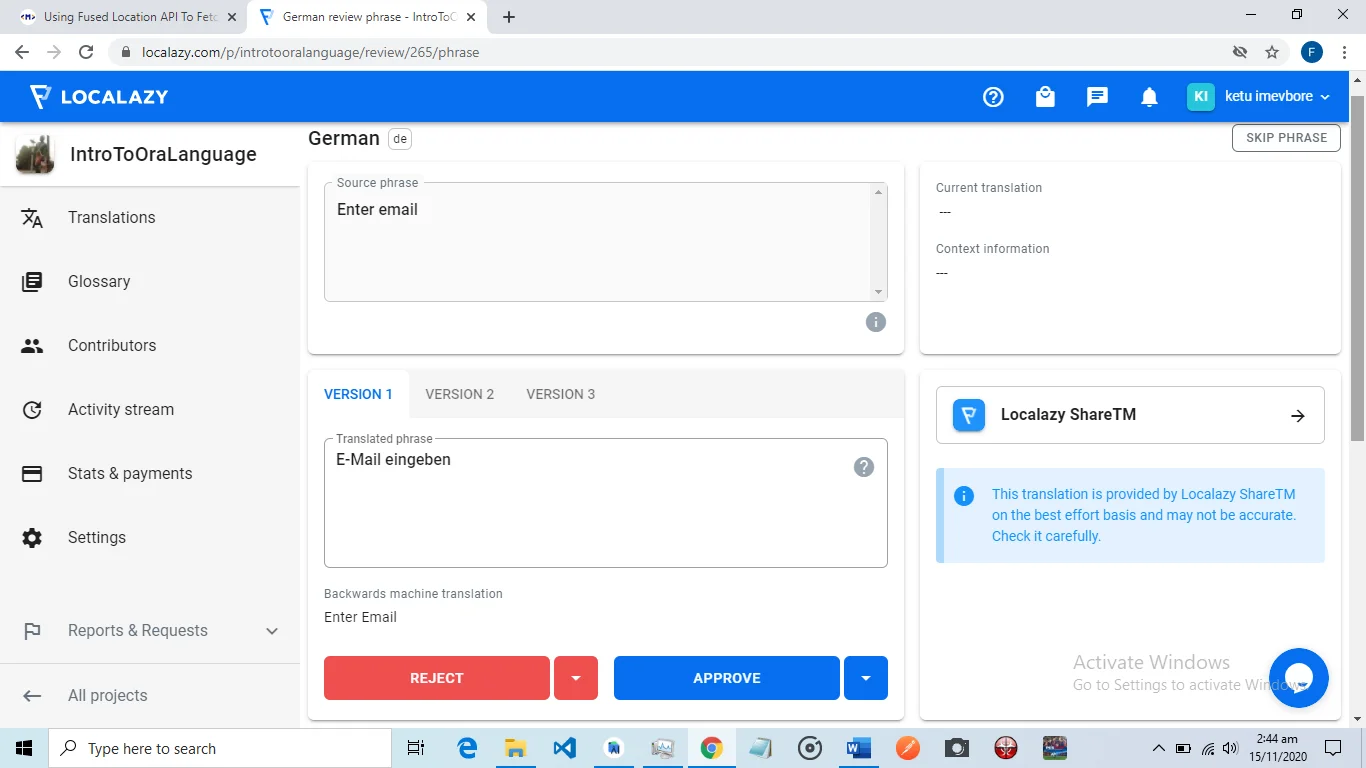Go back to All projects

pyautogui.click(x=150, y=696)
